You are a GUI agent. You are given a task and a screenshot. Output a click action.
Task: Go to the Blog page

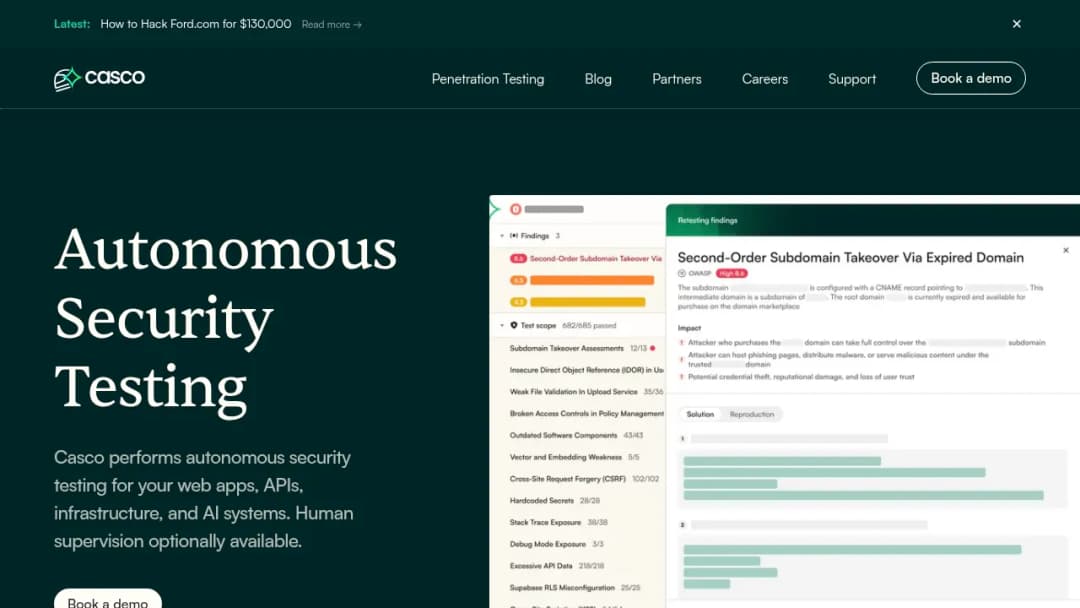pyautogui.click(x=598, y=79)
